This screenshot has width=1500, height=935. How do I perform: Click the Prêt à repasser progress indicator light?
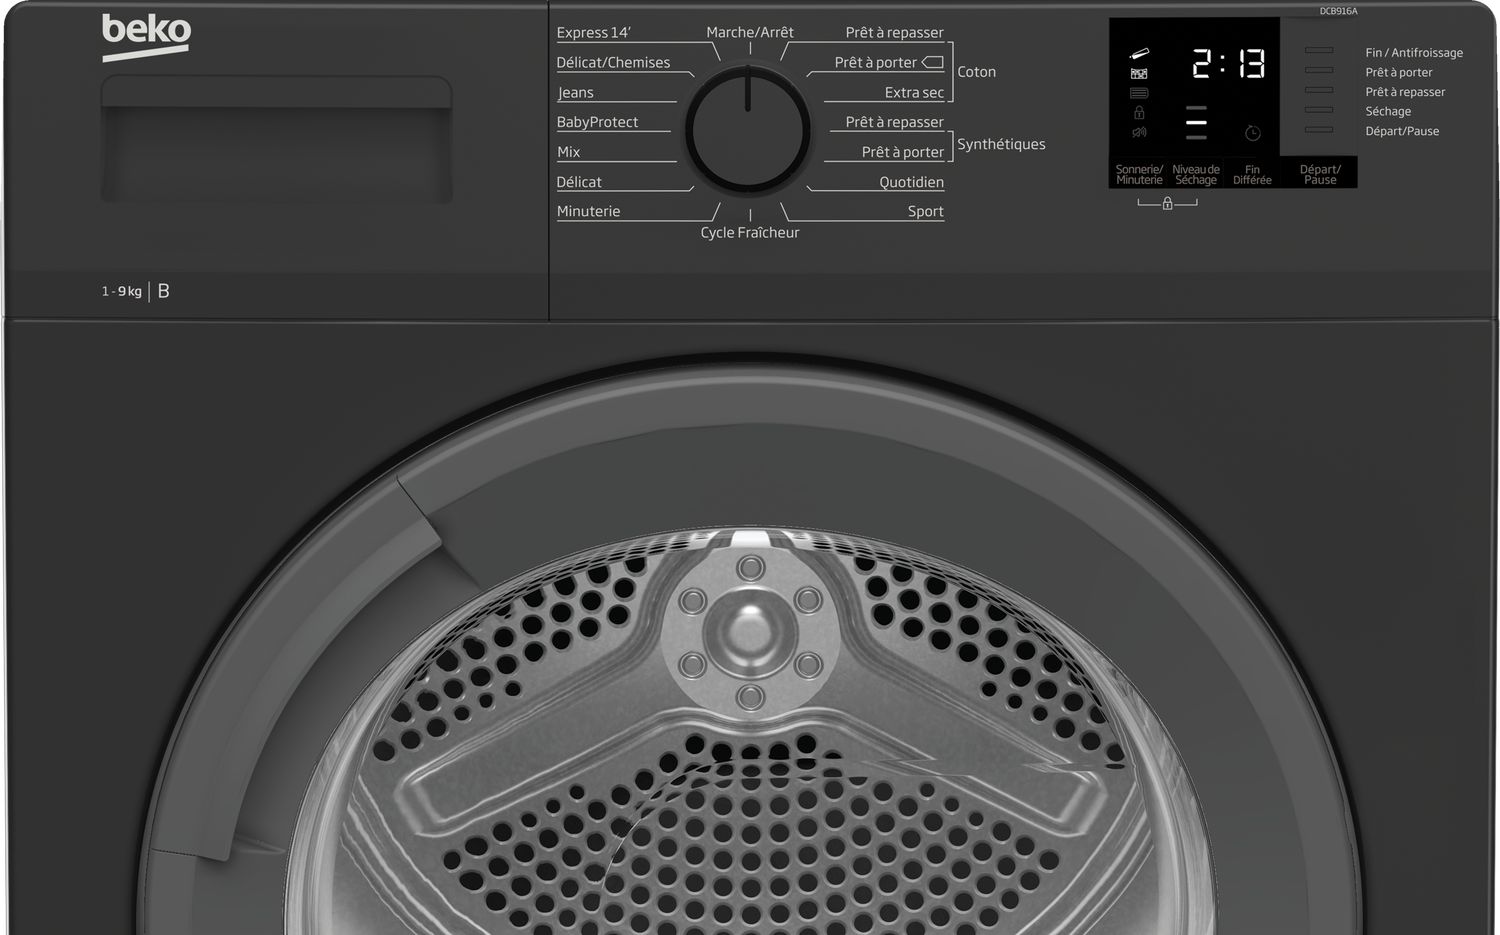click(1319, 90)
